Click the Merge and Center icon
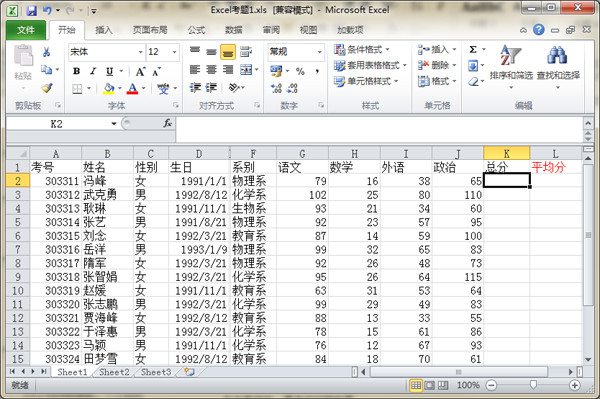 246,70
